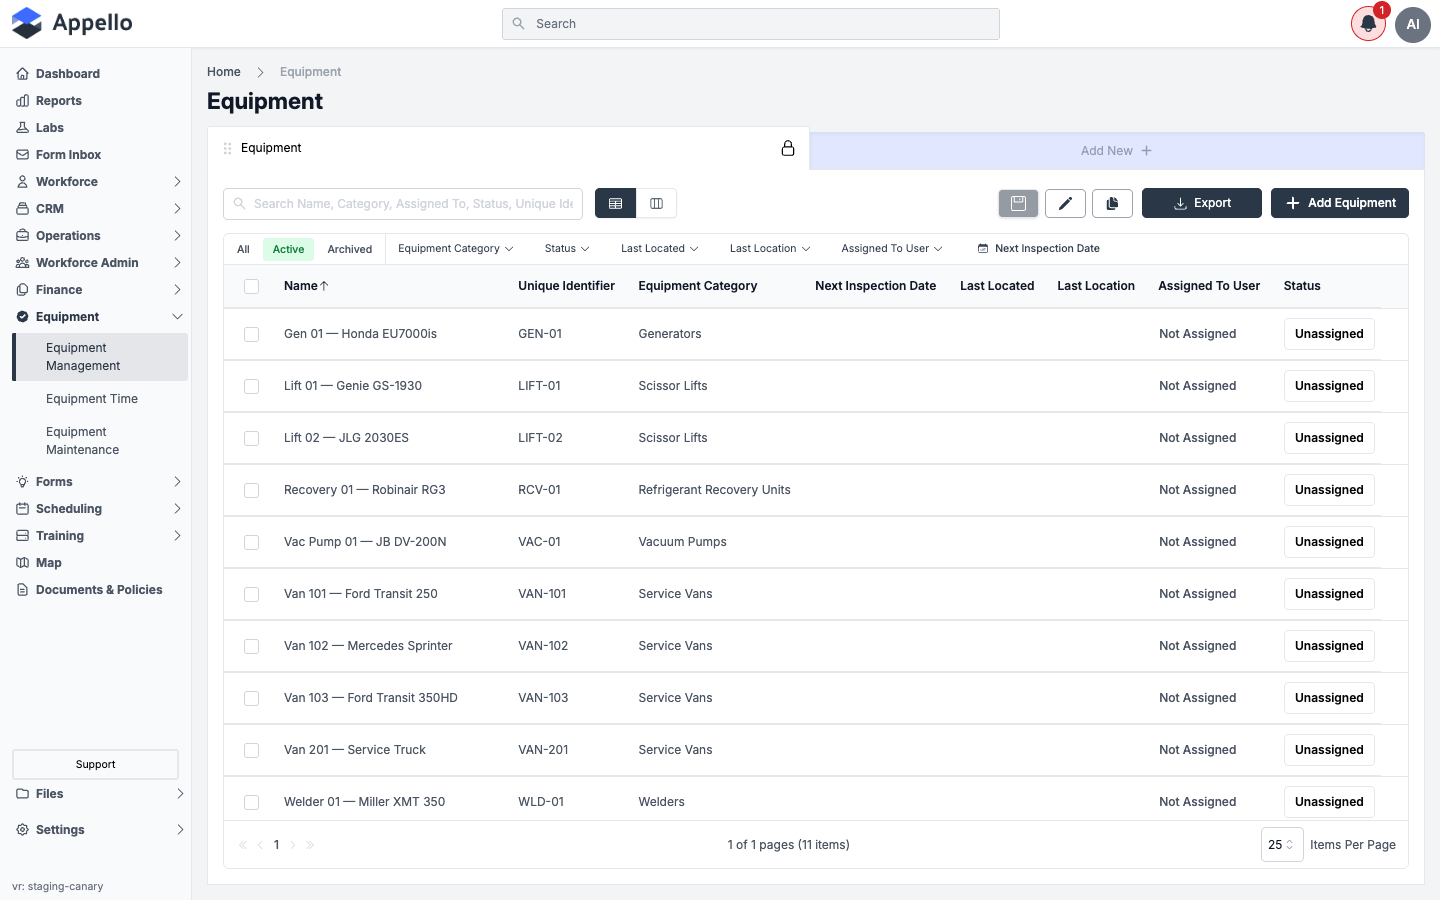Go to the last page double arrow
Screen dimensions: 1440x918
coord(310,845)
